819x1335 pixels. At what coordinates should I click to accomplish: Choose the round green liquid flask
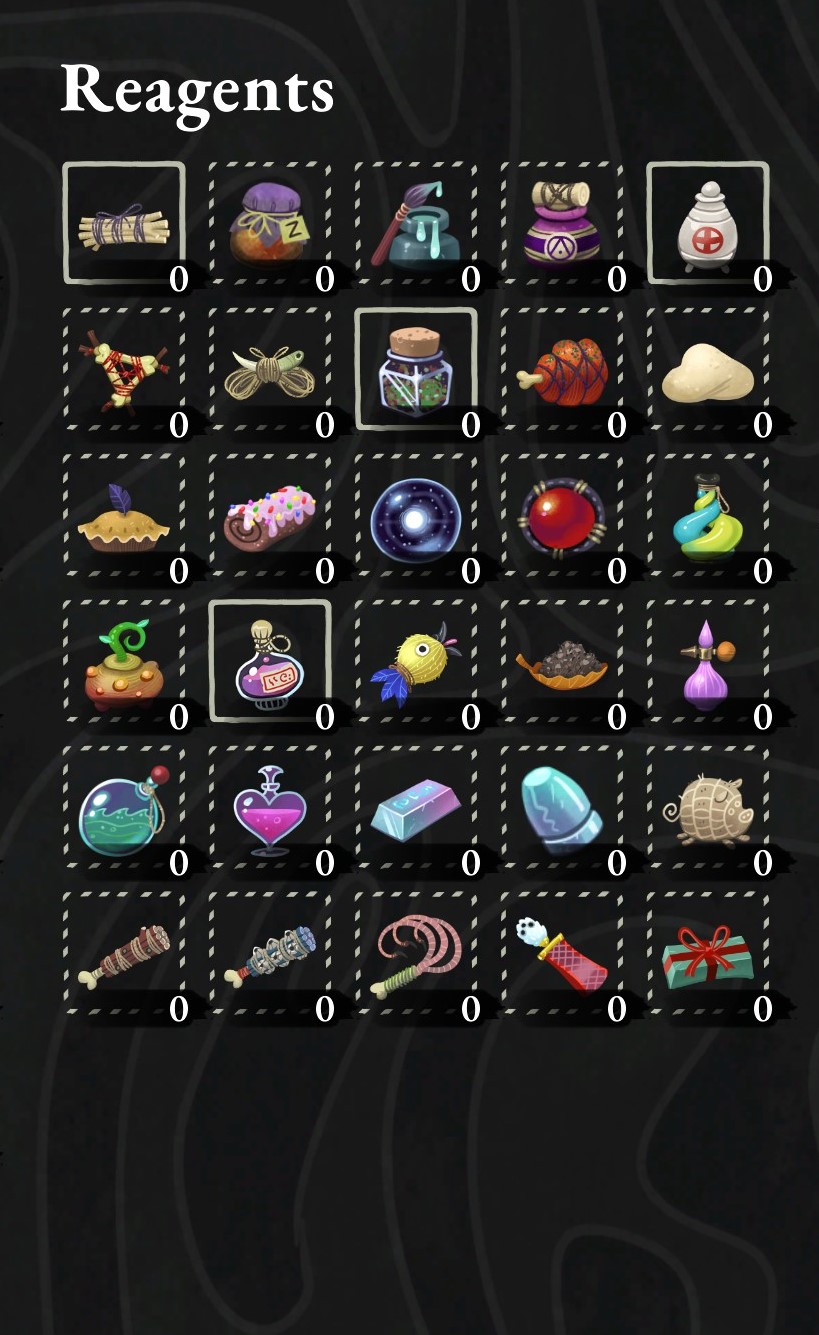(x=124, y=808)
